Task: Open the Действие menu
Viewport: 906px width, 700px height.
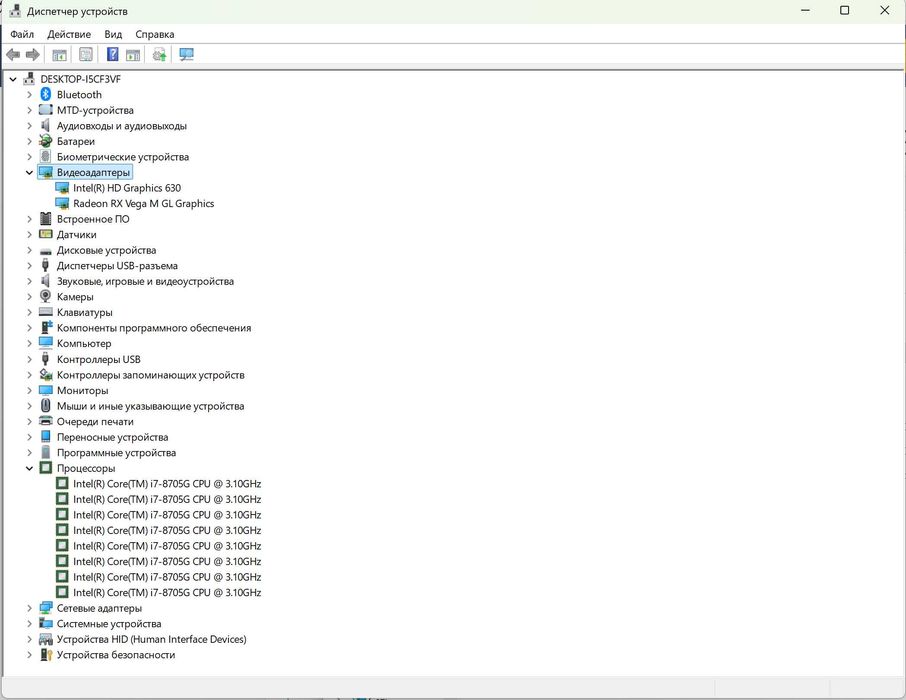Action: [69, 34]
